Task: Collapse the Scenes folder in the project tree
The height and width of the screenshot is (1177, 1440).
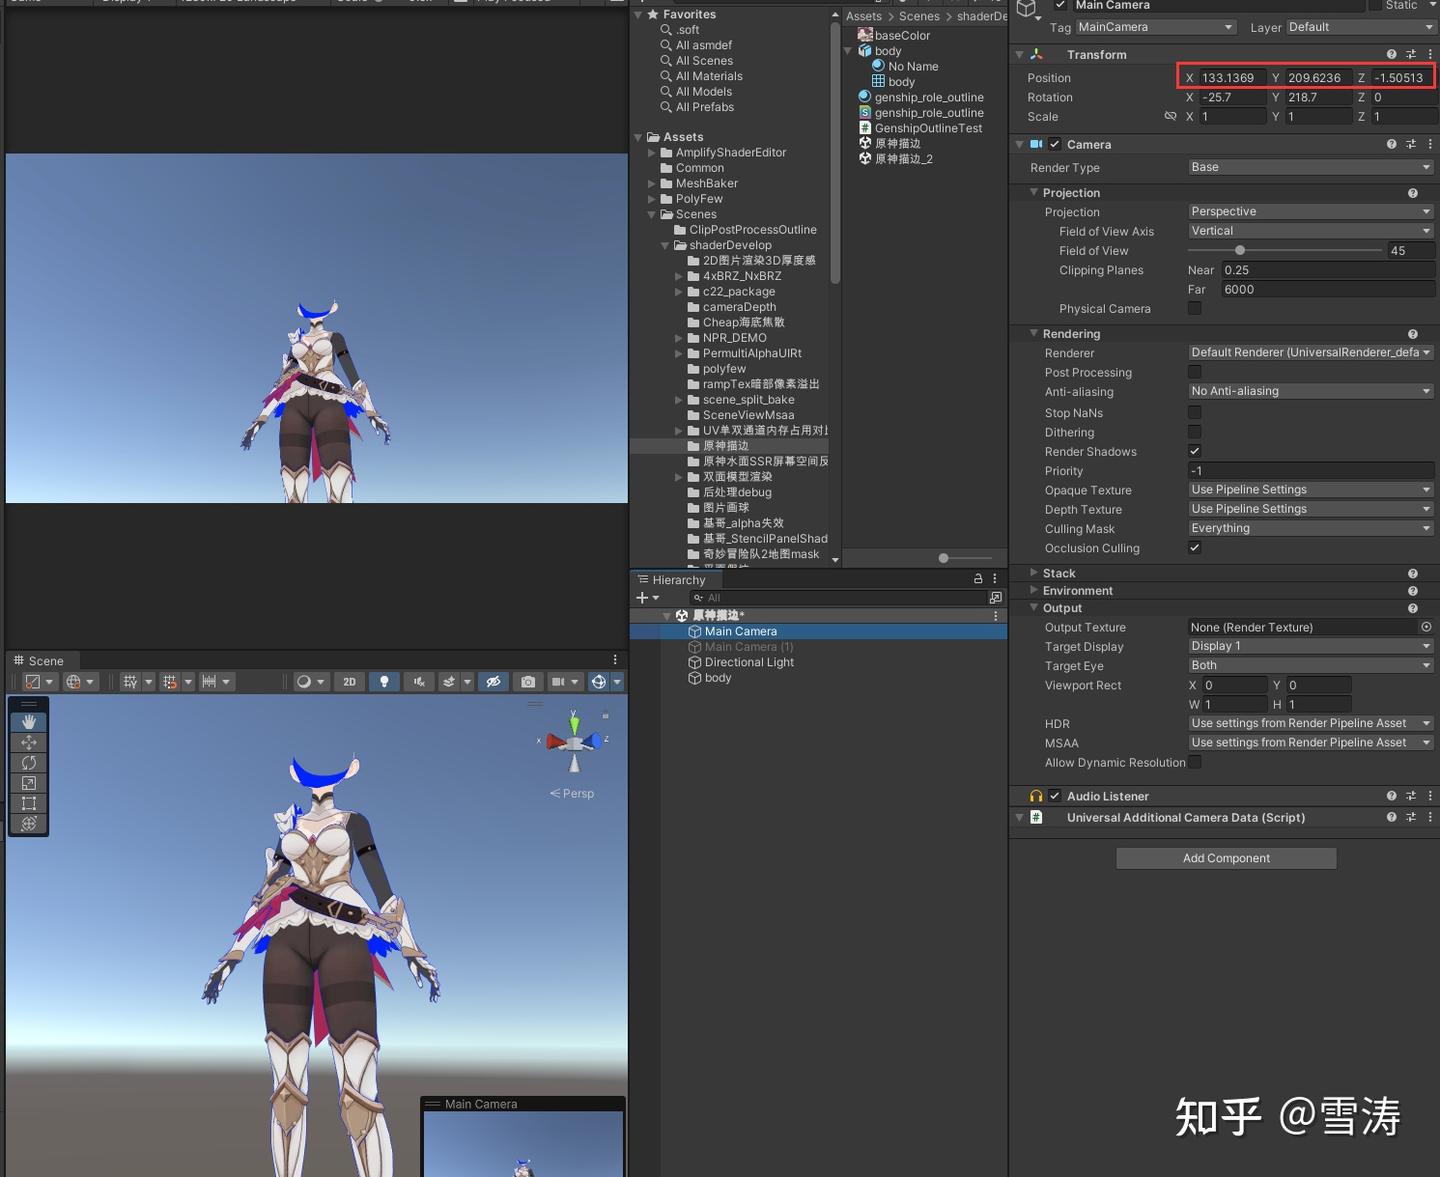Action: 651,214
